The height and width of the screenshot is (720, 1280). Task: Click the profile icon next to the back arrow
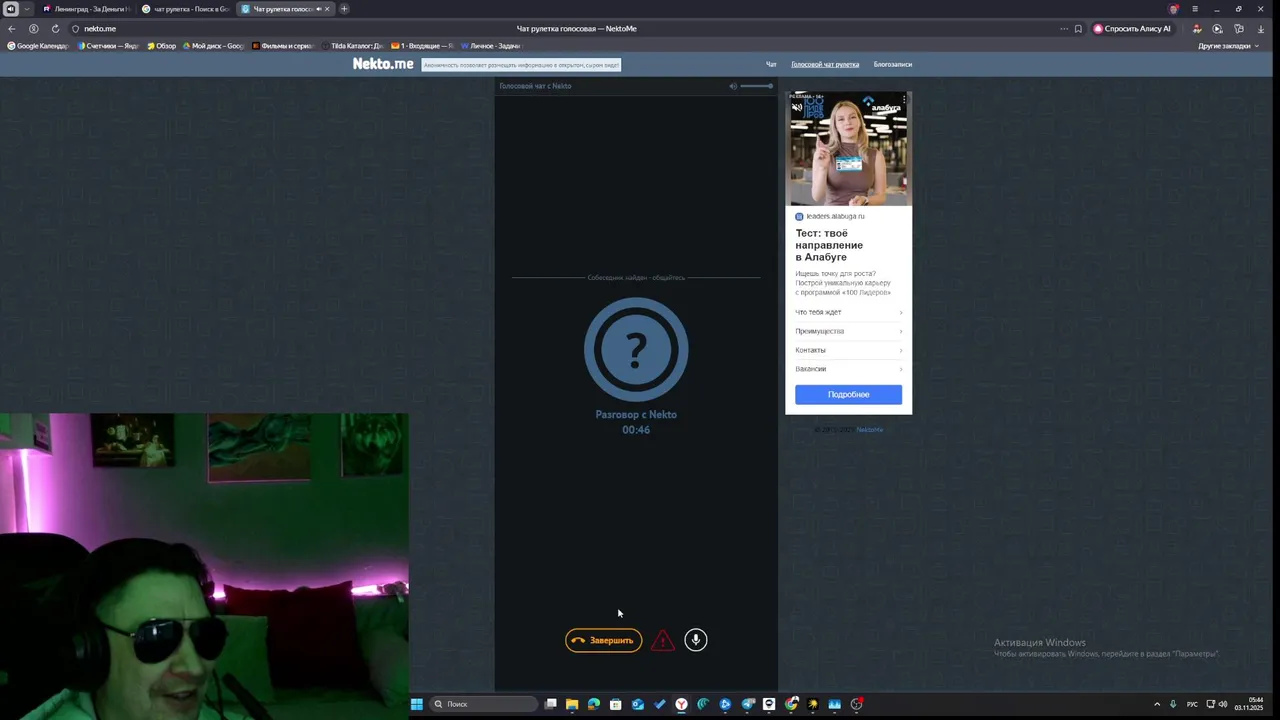33,29
